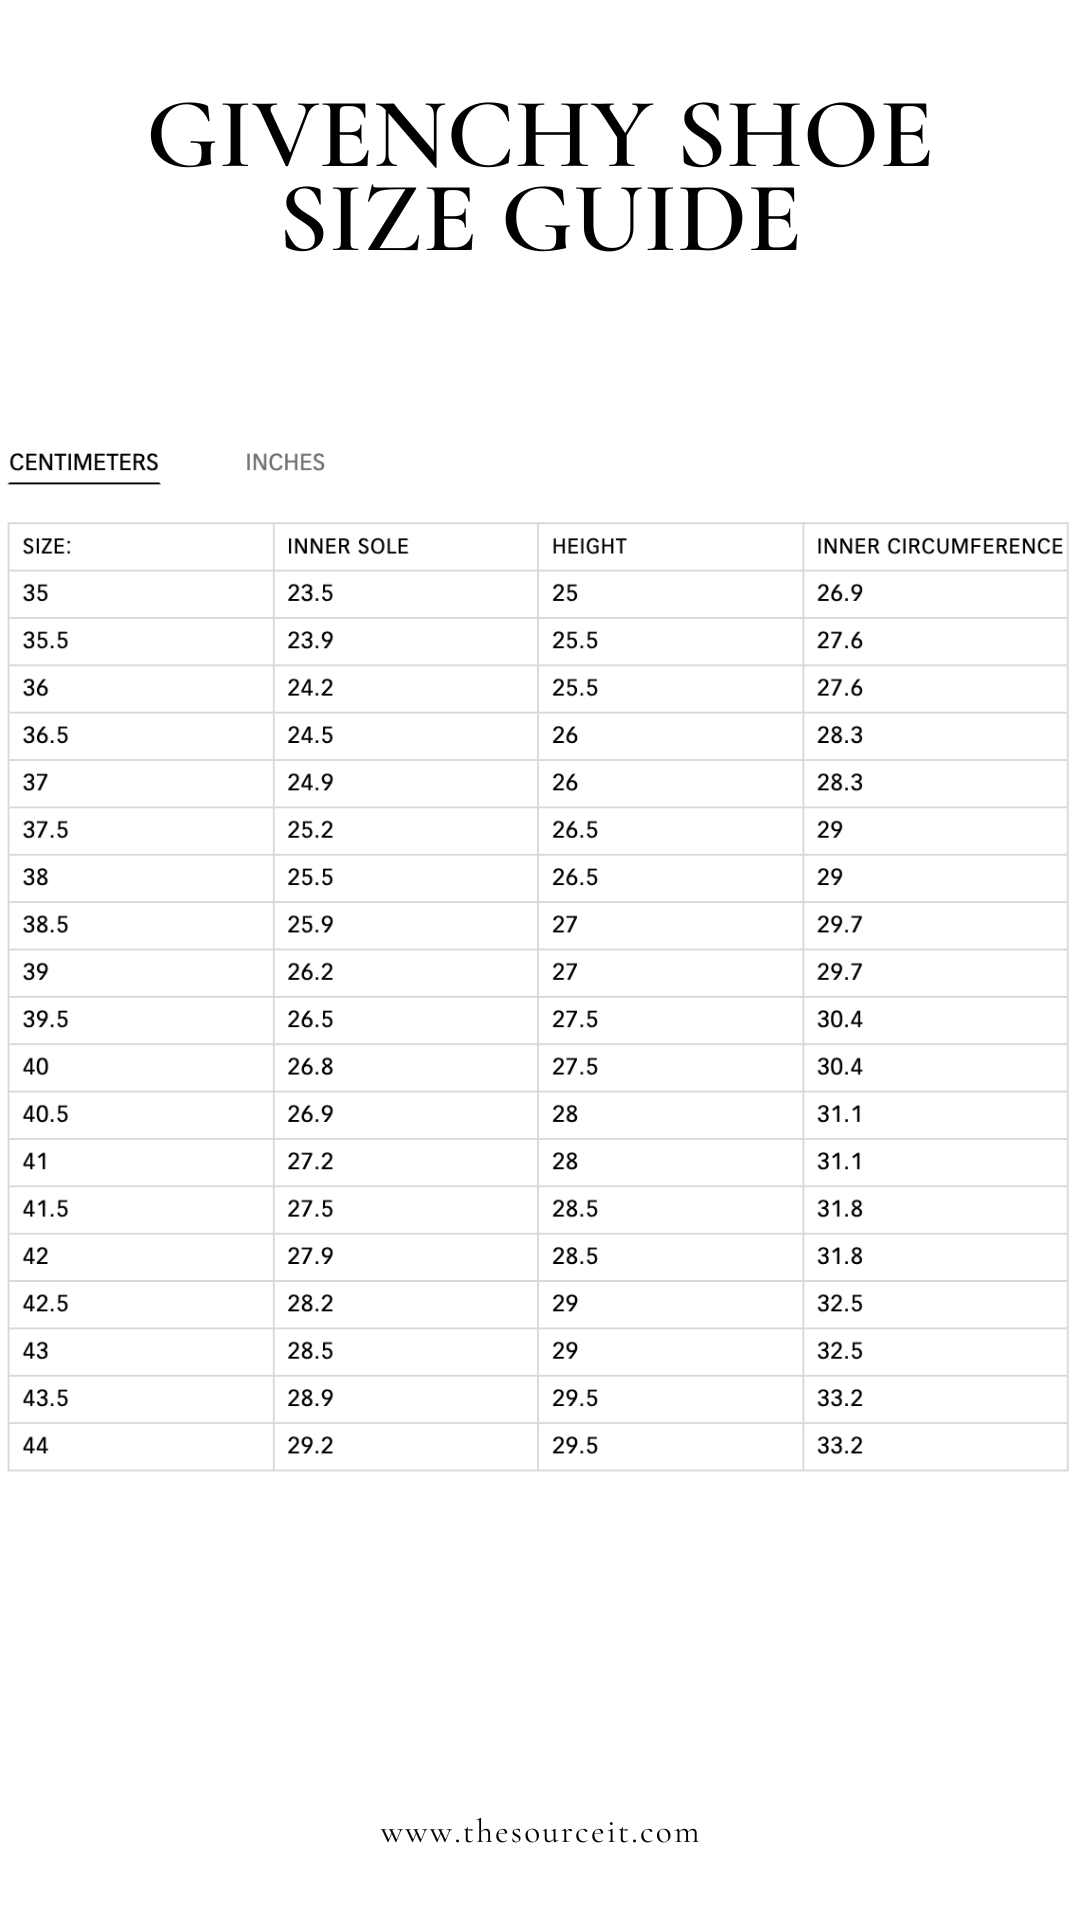
Task: Select the Centimeters tab
Action: click(x=84, y=462)
